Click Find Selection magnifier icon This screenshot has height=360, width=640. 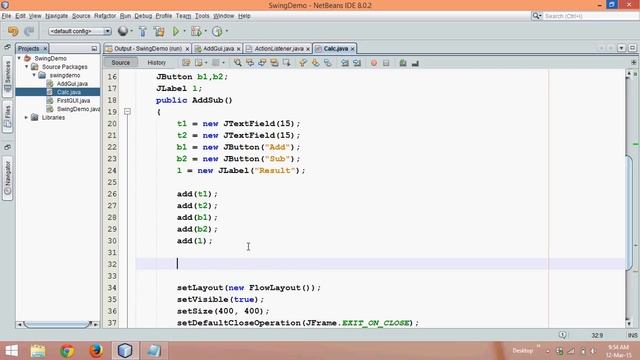click(x=237, y=63)
